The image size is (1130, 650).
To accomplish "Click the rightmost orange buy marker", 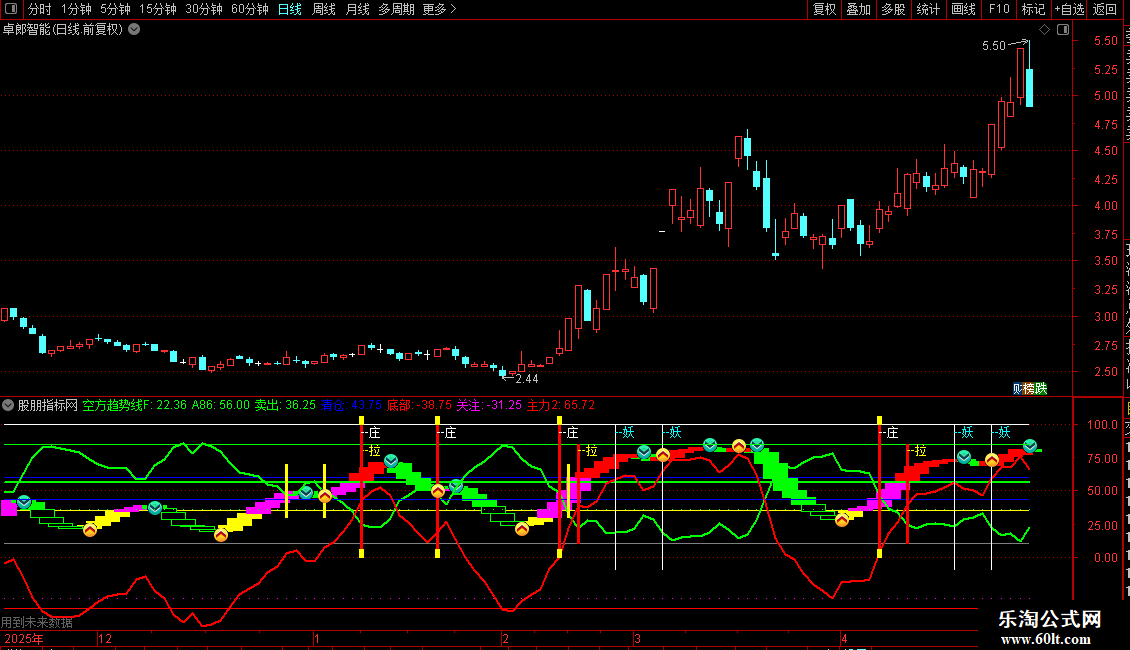I will tap(992, 460).
